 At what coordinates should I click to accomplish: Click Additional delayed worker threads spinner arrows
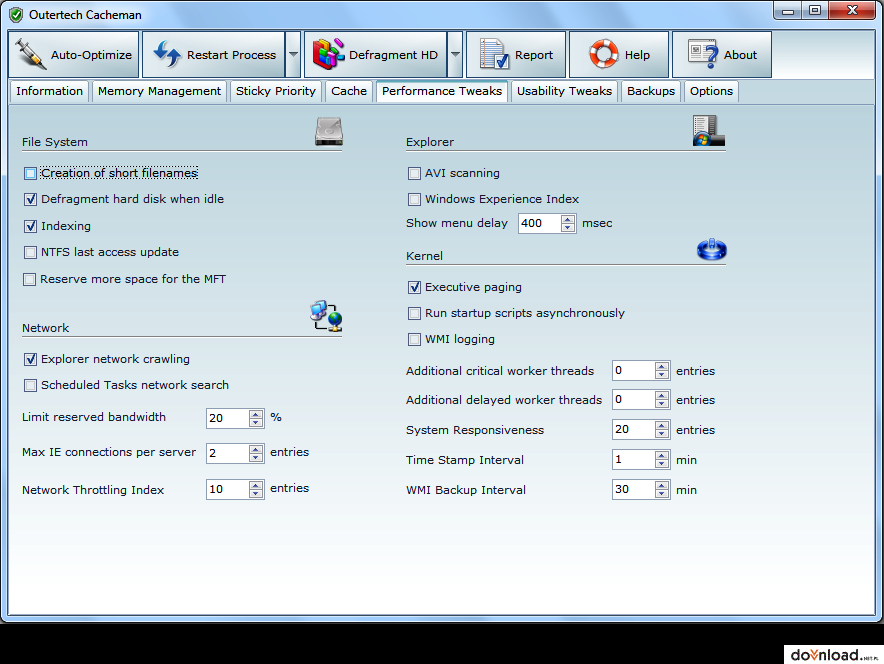[x=662, y=400]
